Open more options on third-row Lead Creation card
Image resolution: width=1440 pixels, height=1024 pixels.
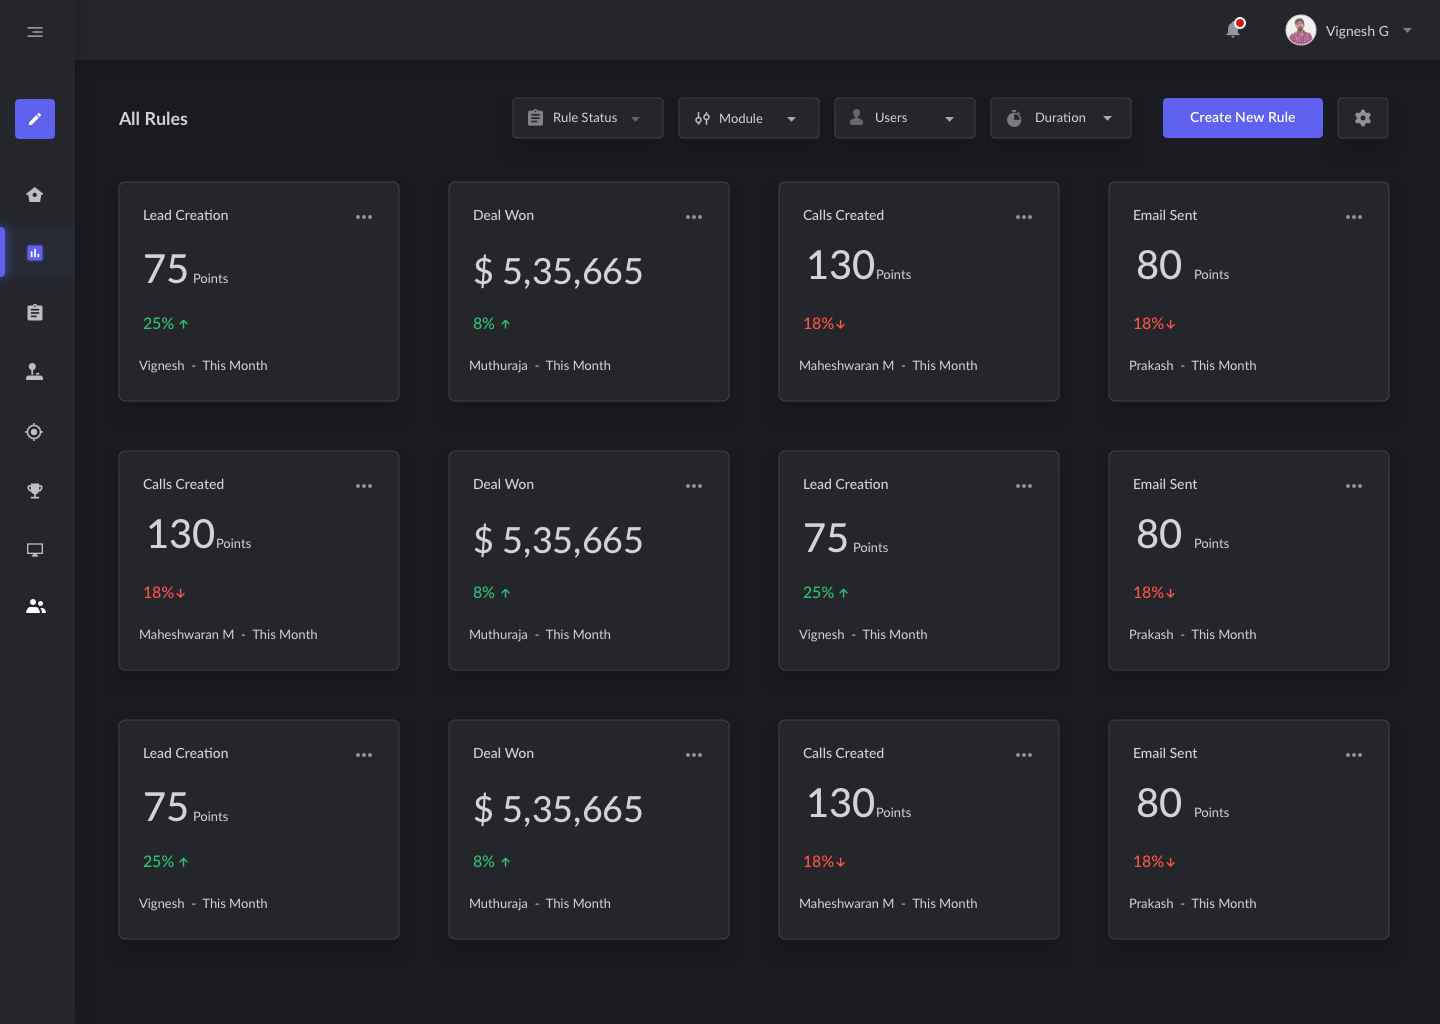(x=364, y=755)
